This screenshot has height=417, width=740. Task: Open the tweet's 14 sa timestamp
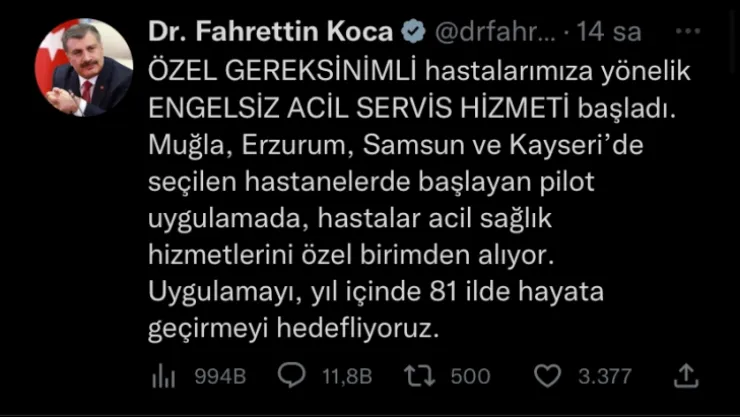[x=609, y=32]
